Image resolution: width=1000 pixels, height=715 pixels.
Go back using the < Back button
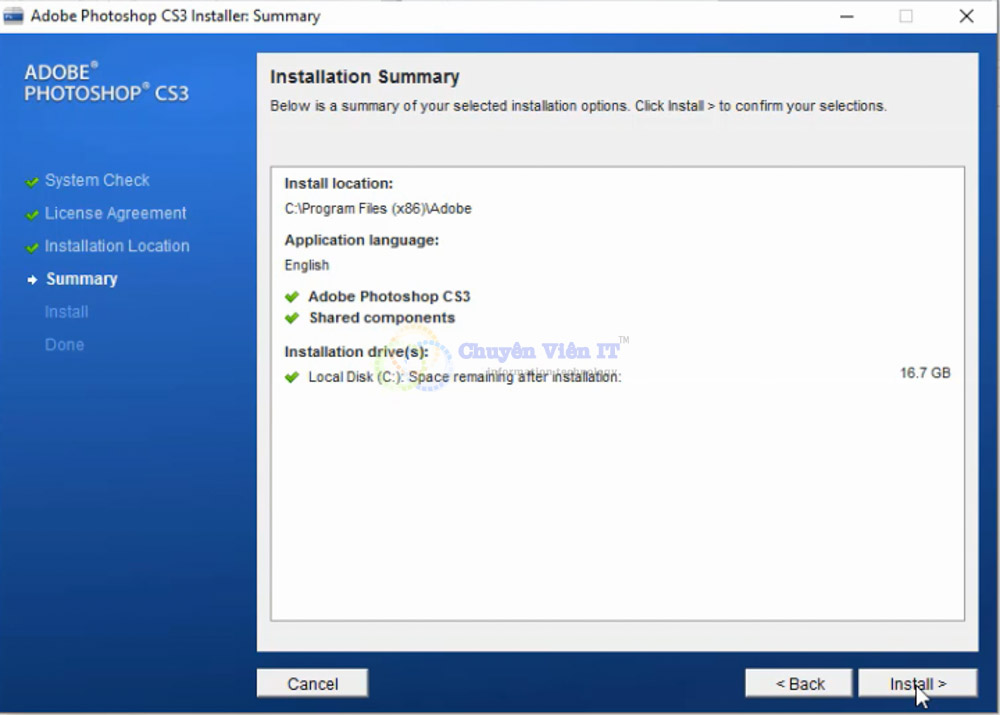[798, 683]
